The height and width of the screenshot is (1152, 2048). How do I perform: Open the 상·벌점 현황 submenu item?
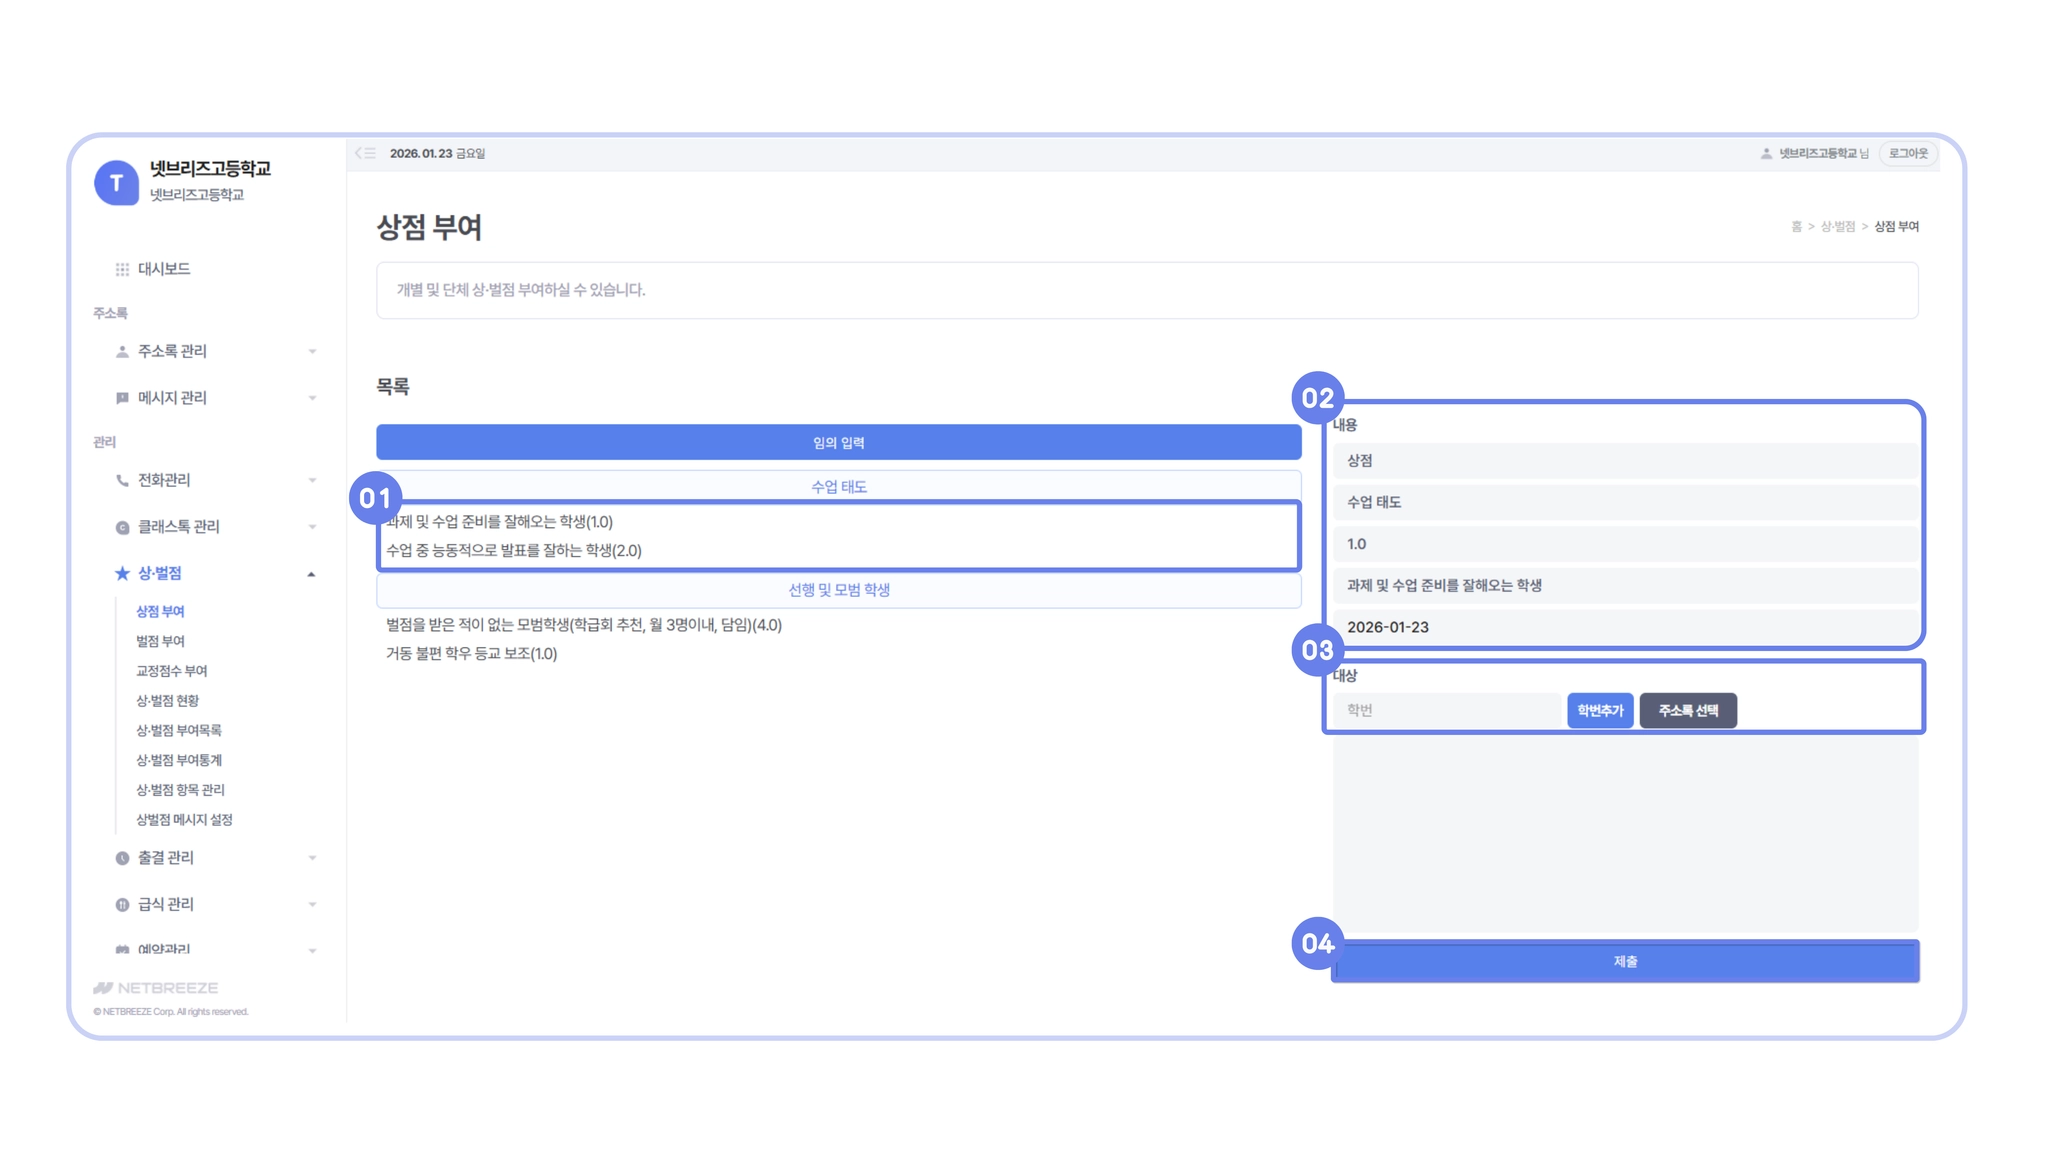click(167, 701)
